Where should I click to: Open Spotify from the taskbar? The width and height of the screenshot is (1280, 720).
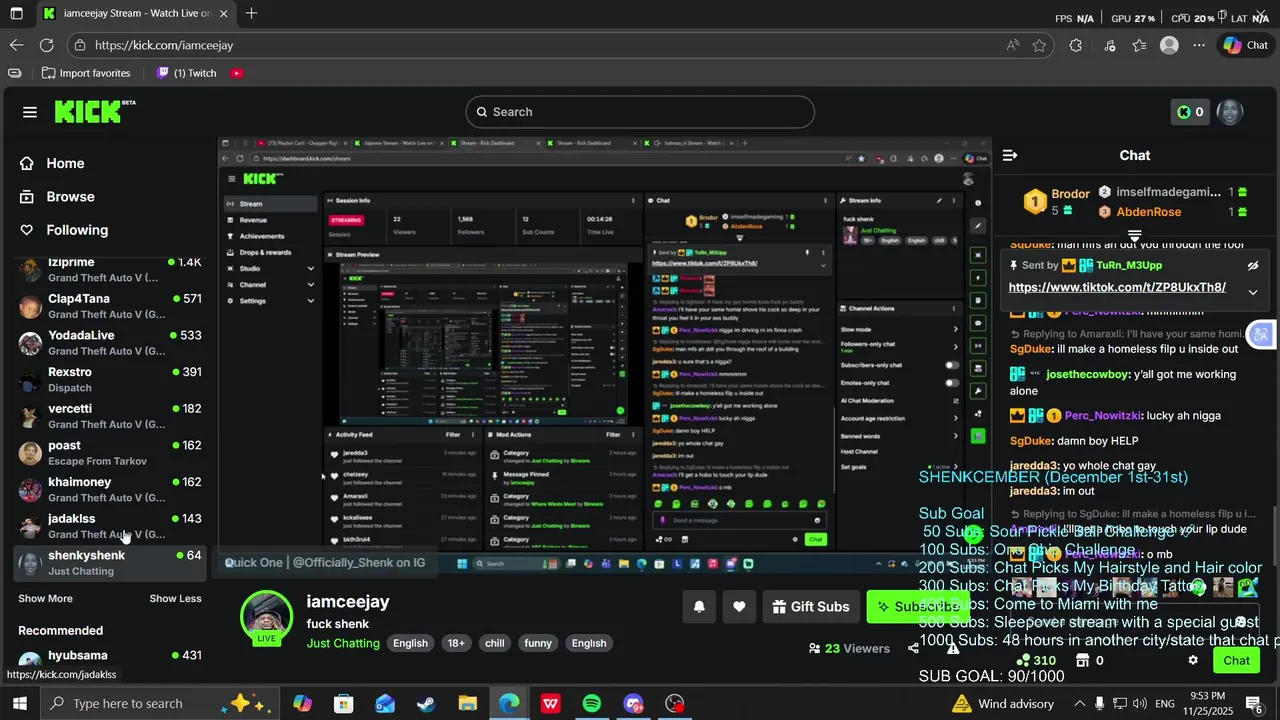tap(591, 704)
